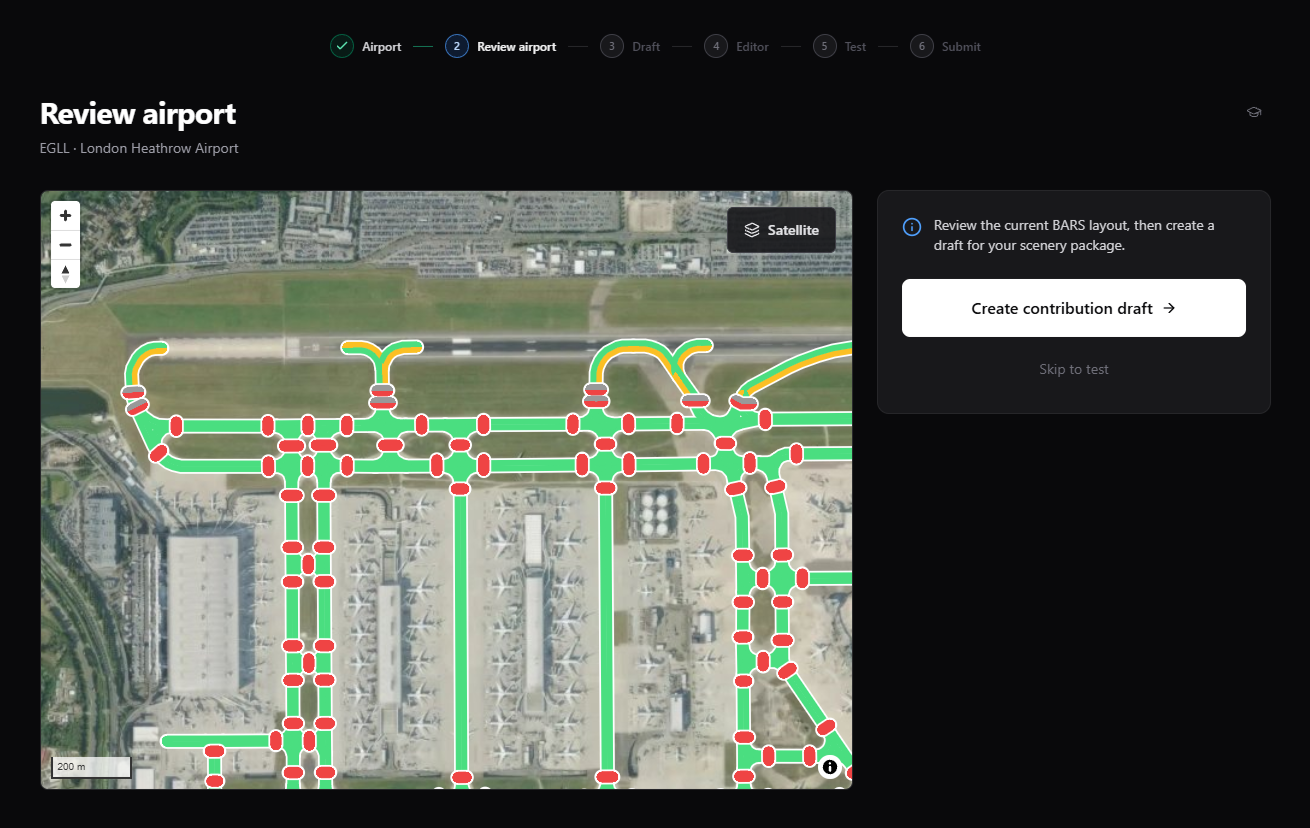Select the Draft step
Viewport: 1310px width, 828px height.
[x=630, y=46]
